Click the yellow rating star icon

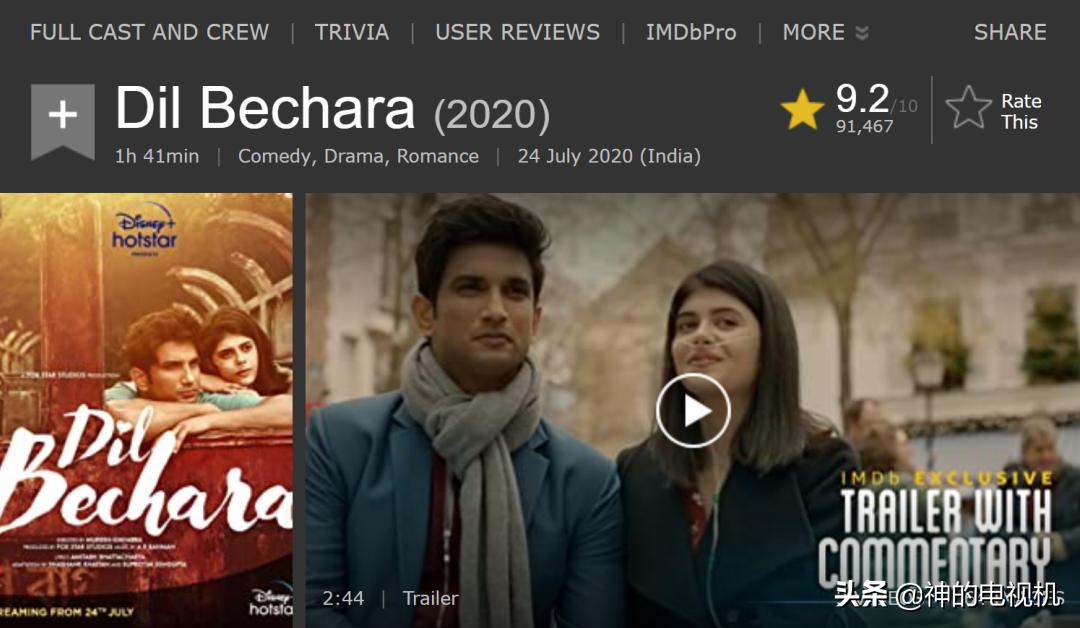point(802,109)
